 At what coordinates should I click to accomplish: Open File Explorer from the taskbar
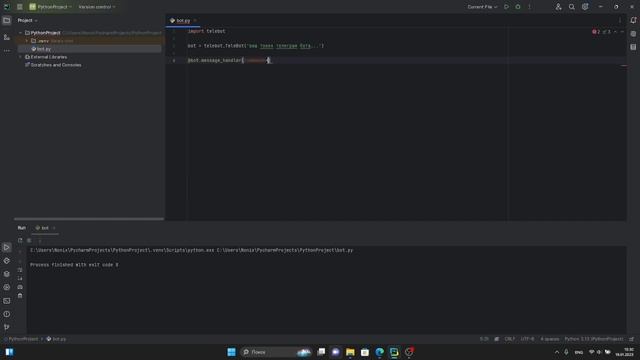click(350, 352)
